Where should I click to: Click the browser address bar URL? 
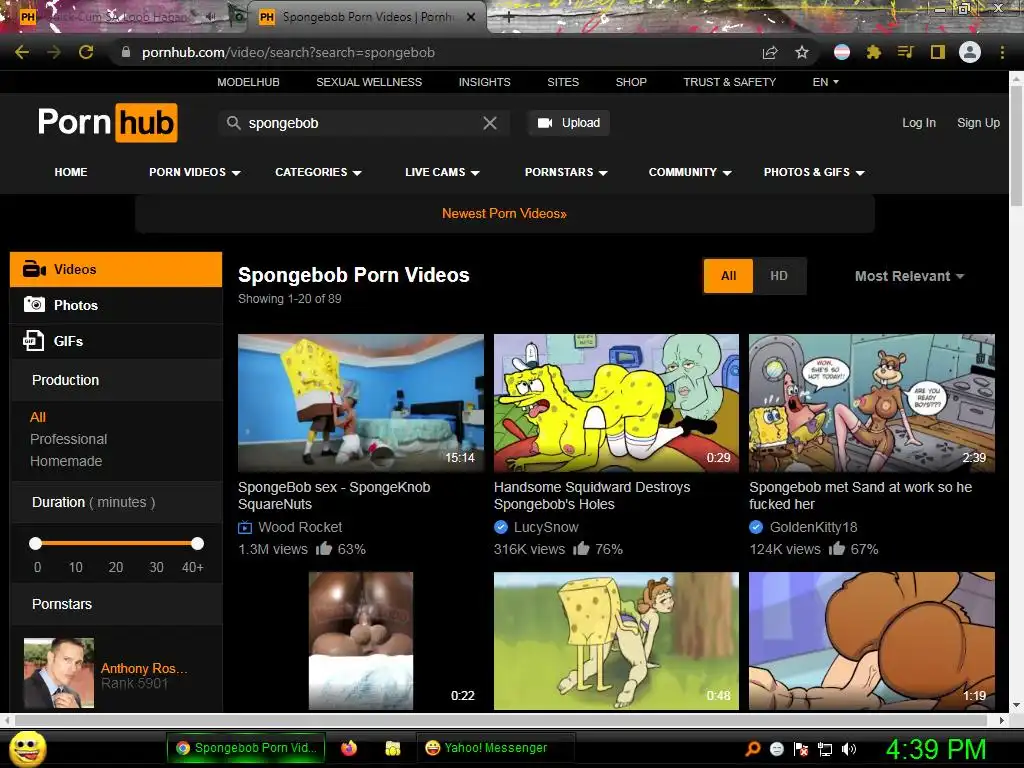point(288,53)
